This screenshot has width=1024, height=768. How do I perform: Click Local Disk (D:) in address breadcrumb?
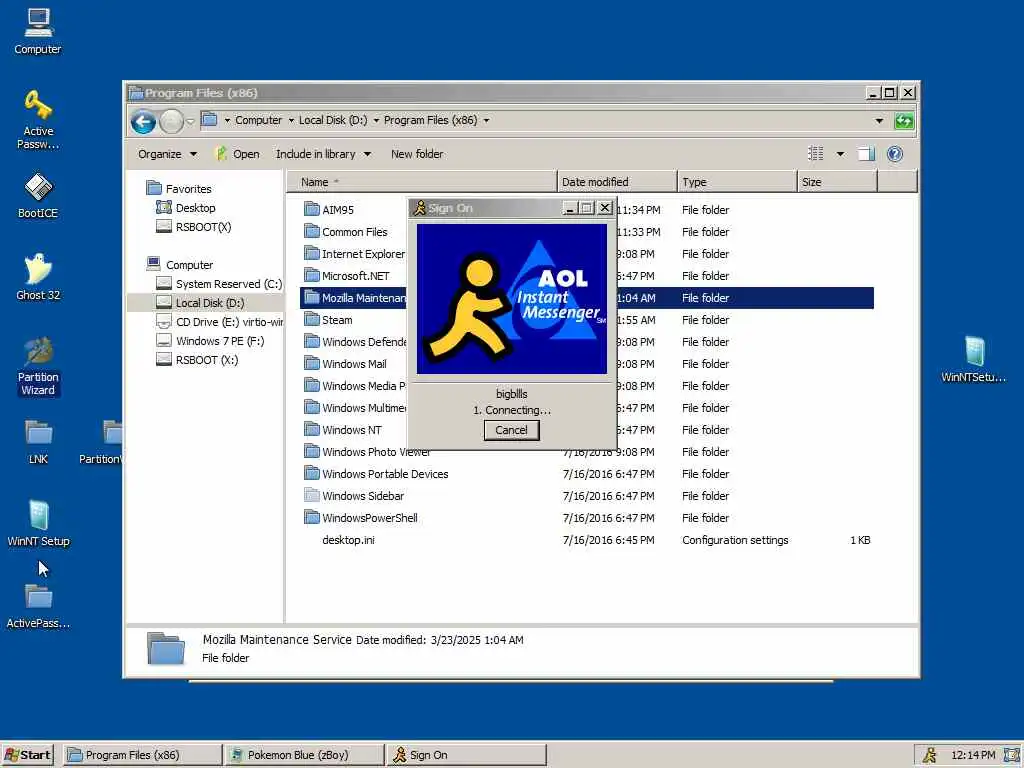333,121
